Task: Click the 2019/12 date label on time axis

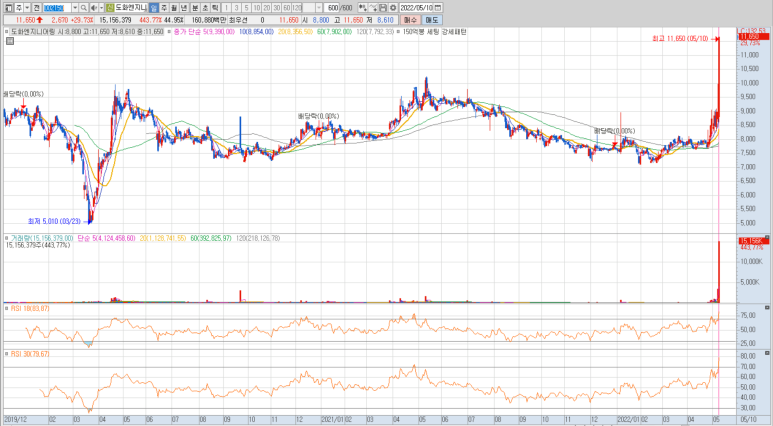Action: coord(15,420)
